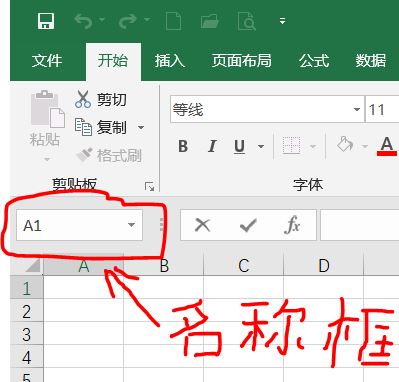399x382 pixels.
Task: Open the Name Box dropdown arrow
Action: (x=131, y=225)
